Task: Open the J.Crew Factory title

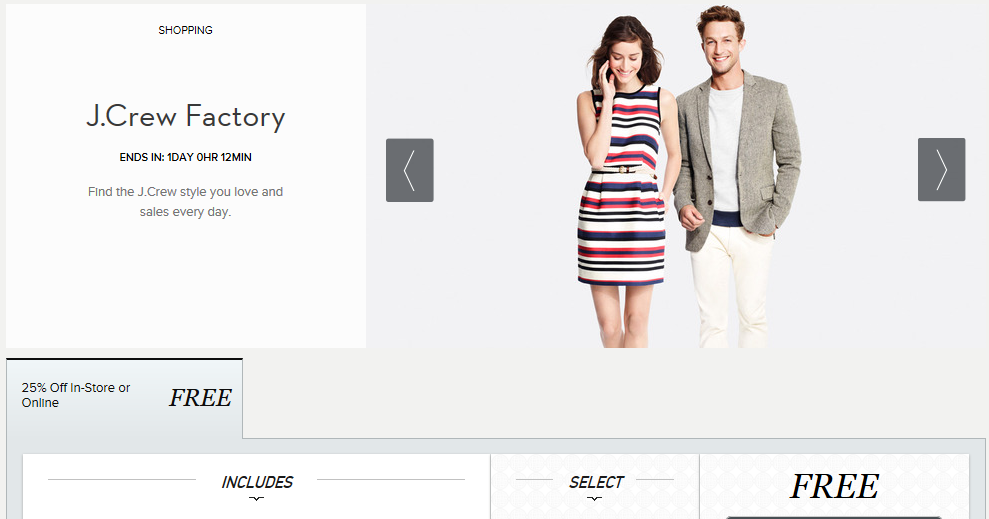Action: click(x=185, y=117)
